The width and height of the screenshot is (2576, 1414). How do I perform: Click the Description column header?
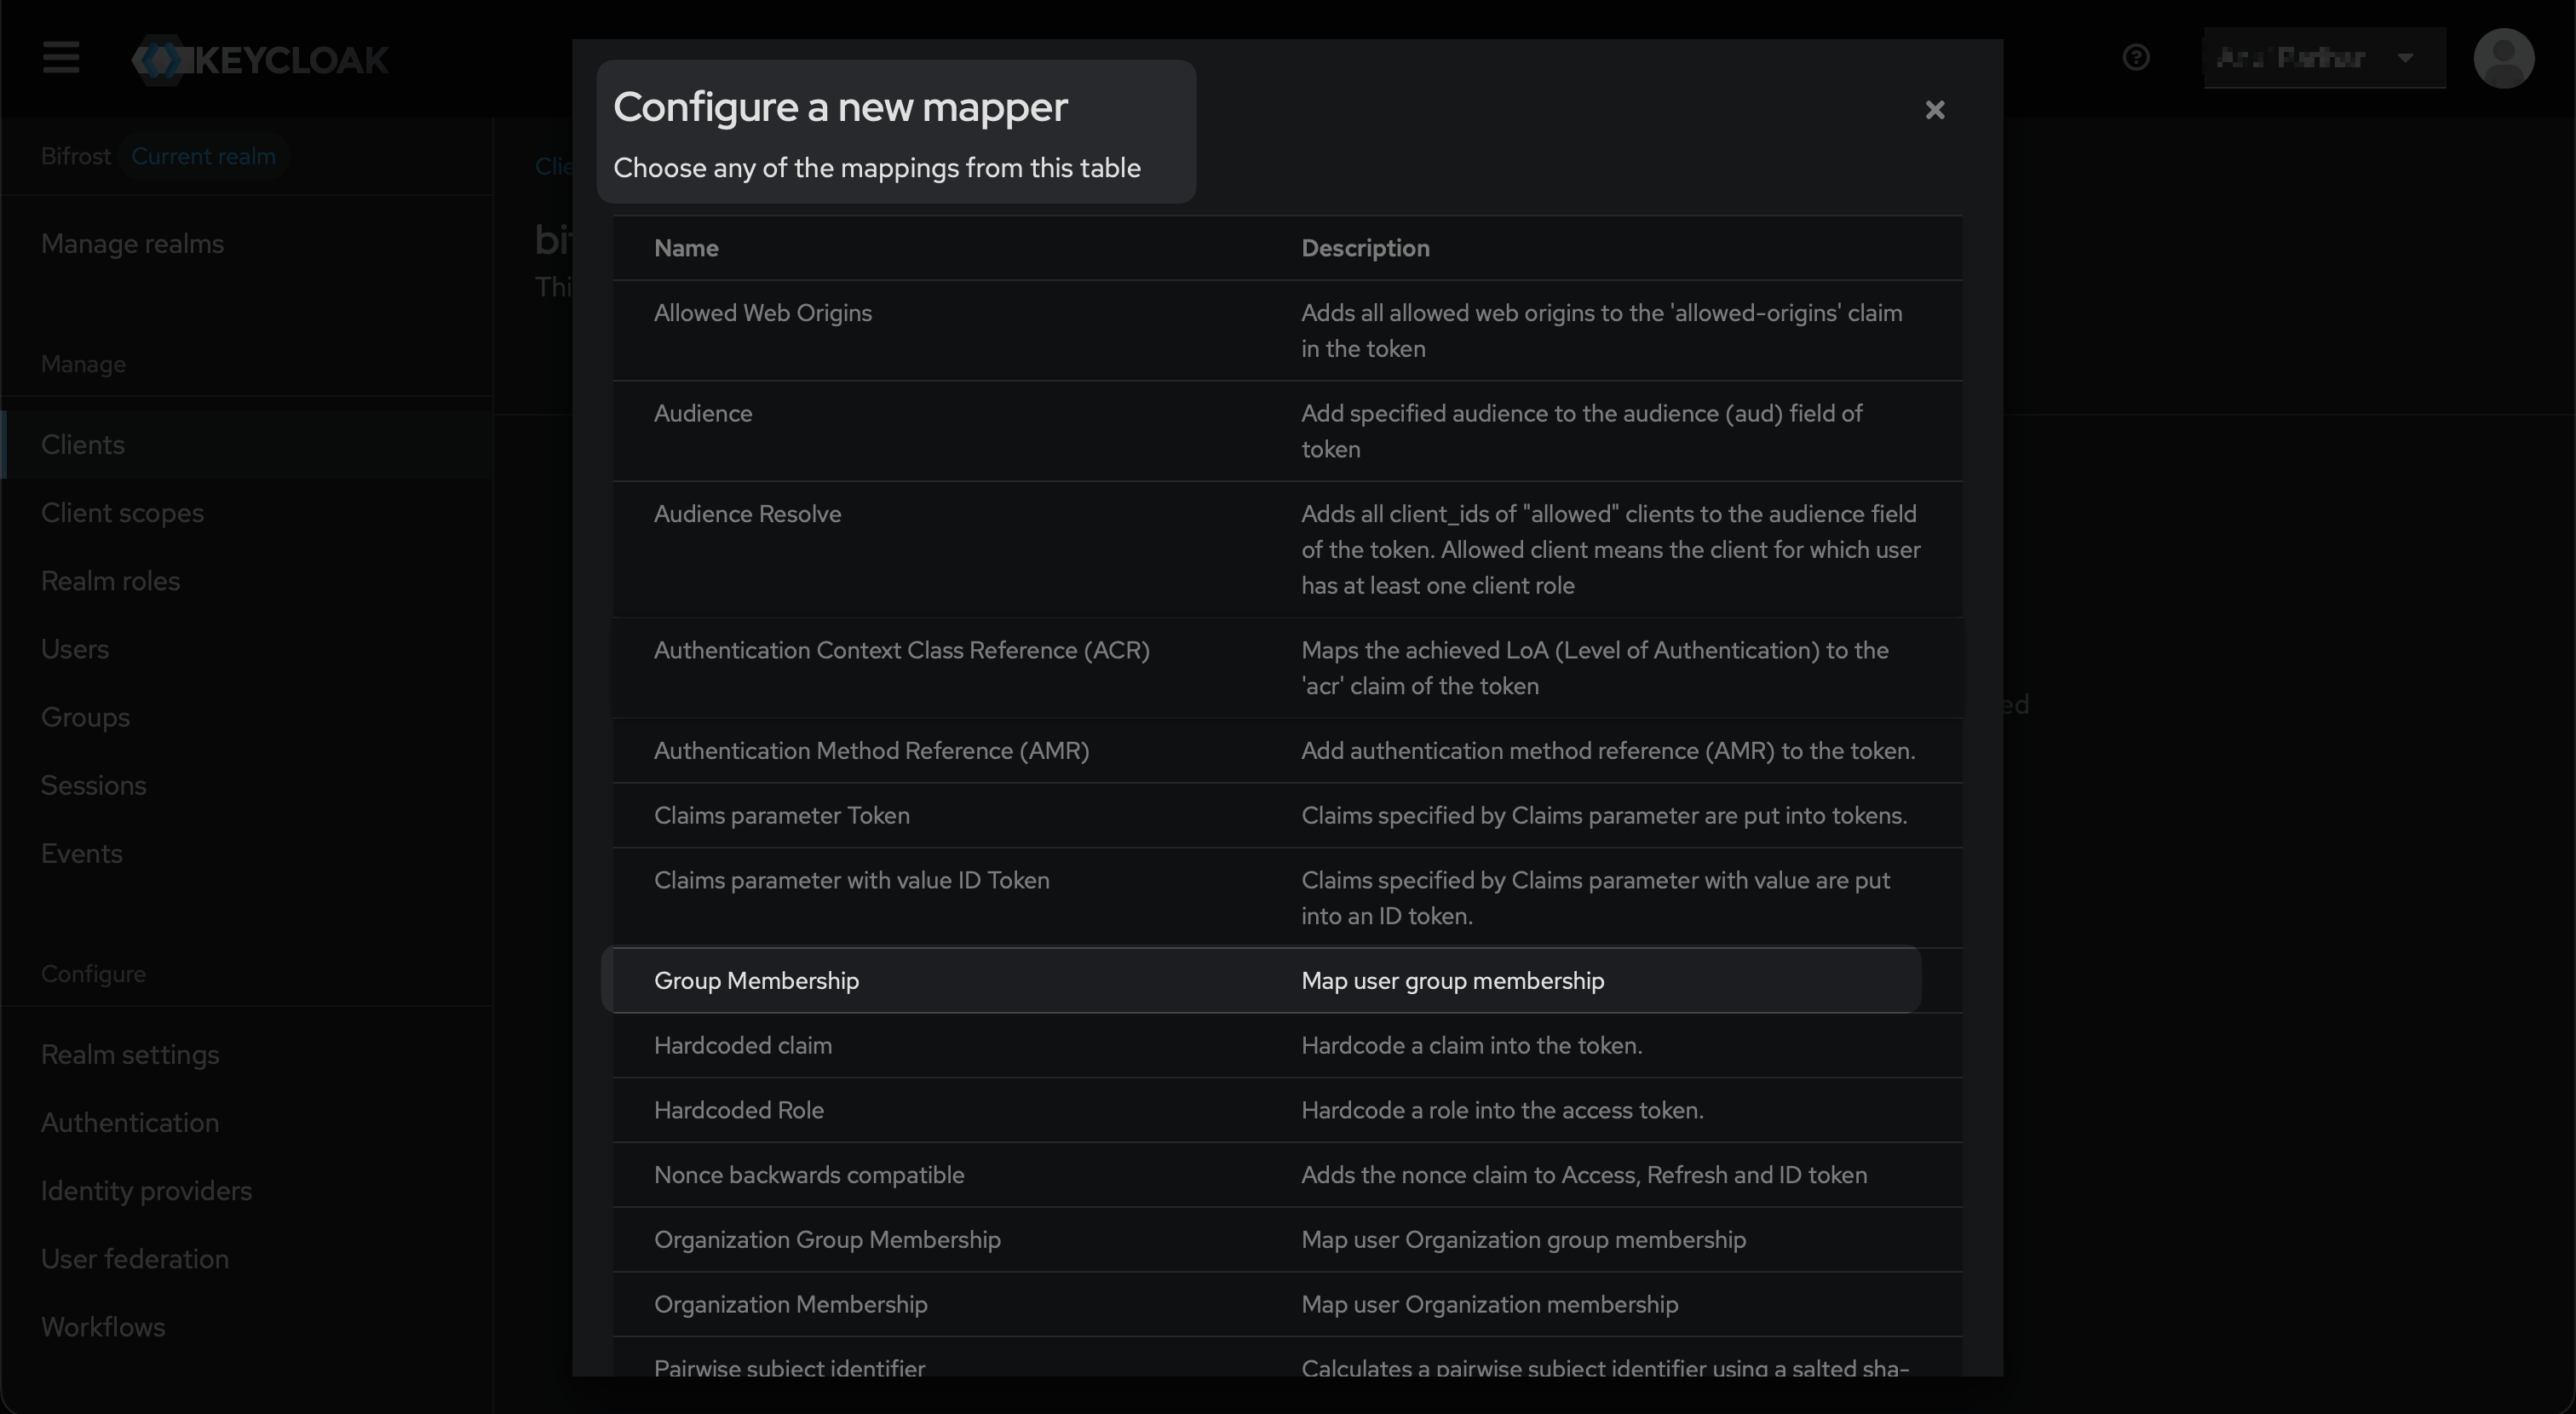tap(1365, 248)
